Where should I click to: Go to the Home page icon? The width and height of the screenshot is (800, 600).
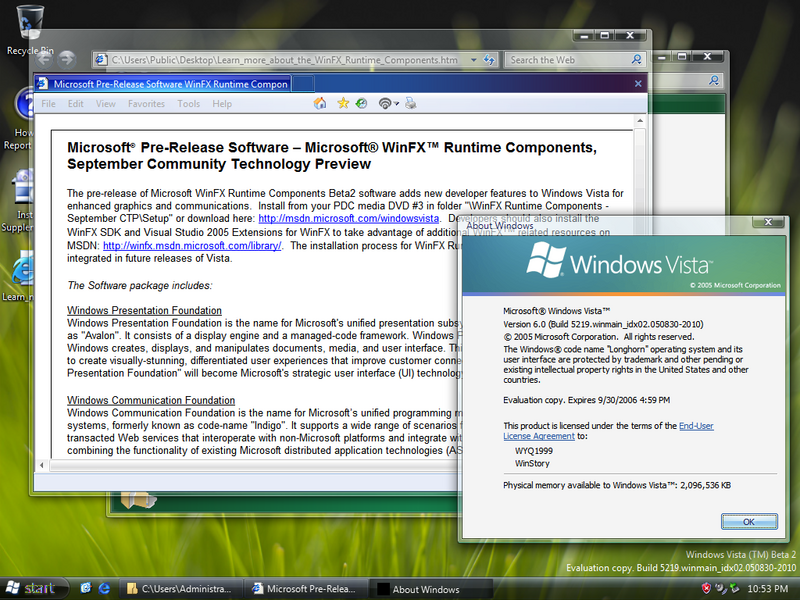click(x=320, y=104)
